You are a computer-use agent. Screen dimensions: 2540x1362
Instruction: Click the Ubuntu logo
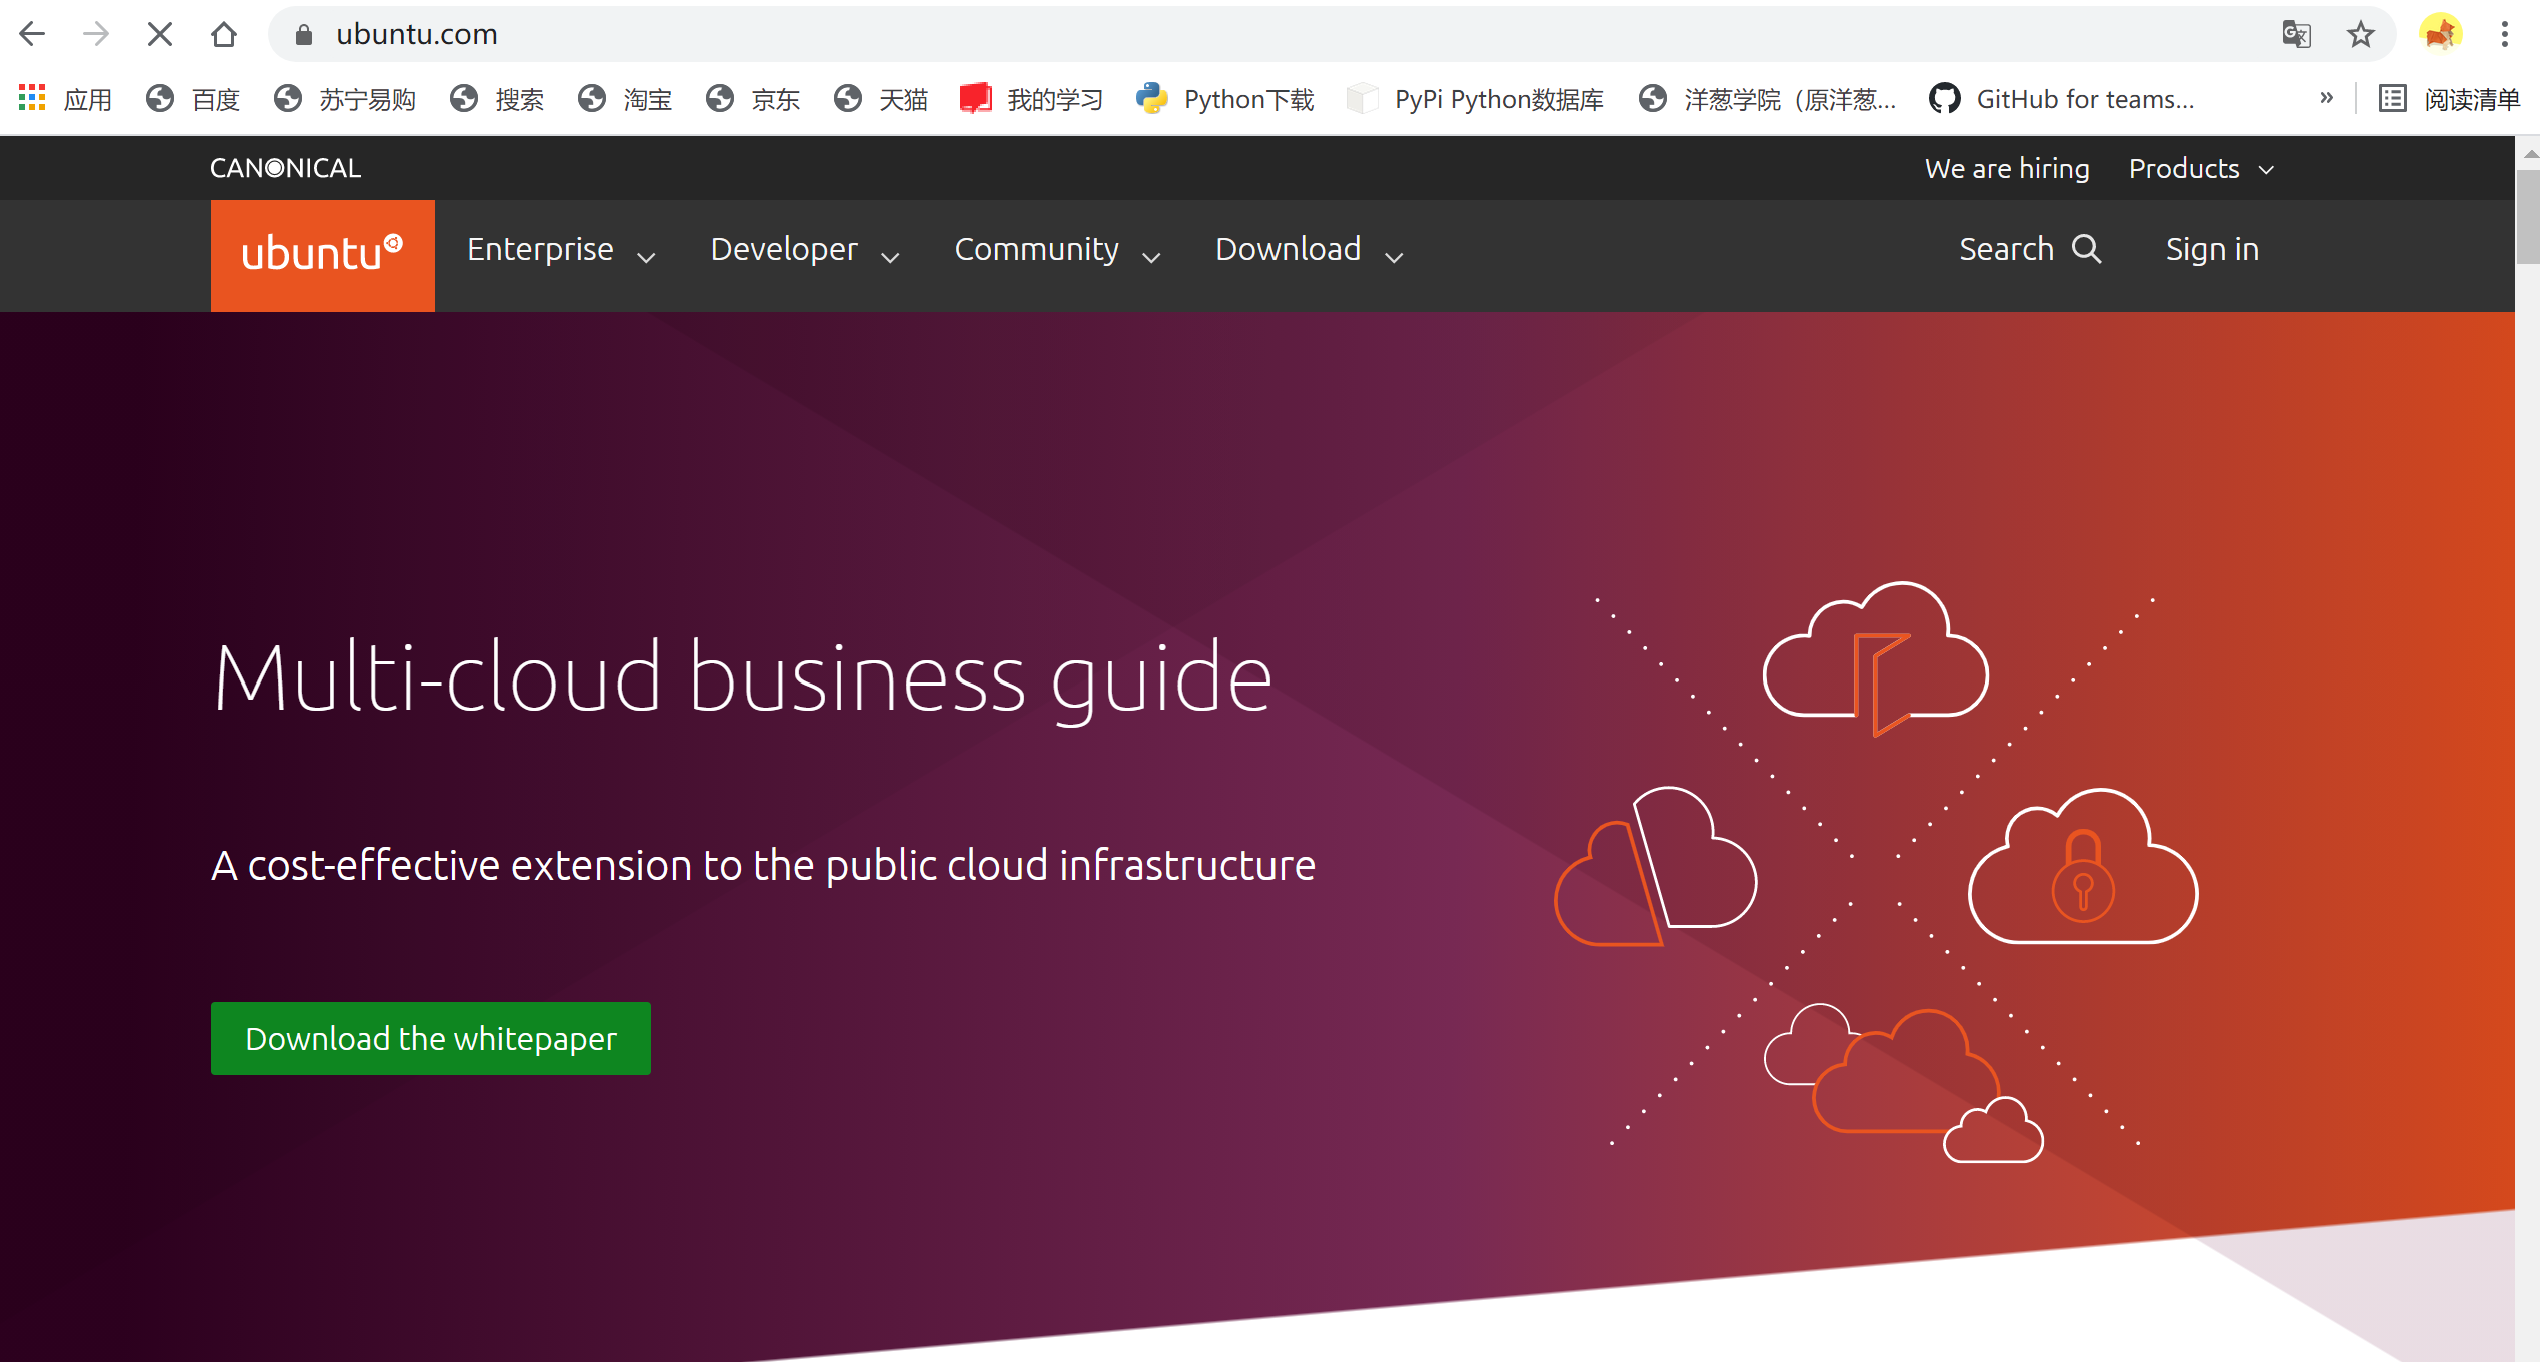coord(322,254)
